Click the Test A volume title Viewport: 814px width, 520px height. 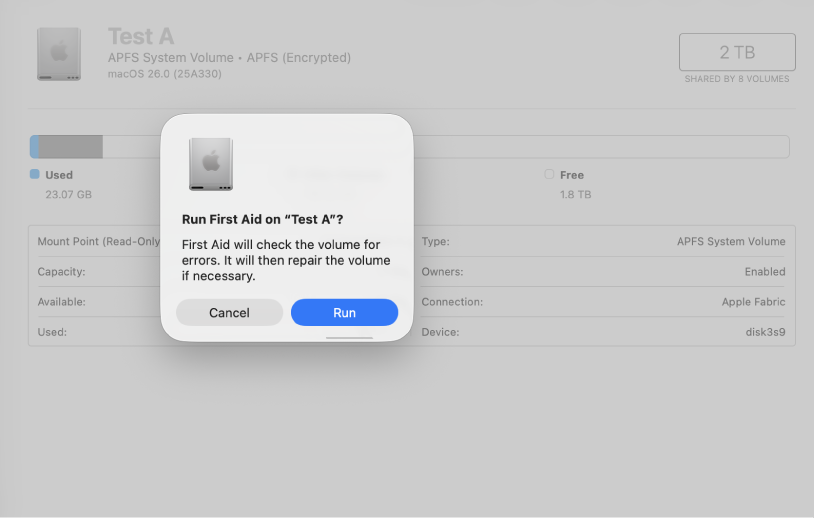coord(141,36)
